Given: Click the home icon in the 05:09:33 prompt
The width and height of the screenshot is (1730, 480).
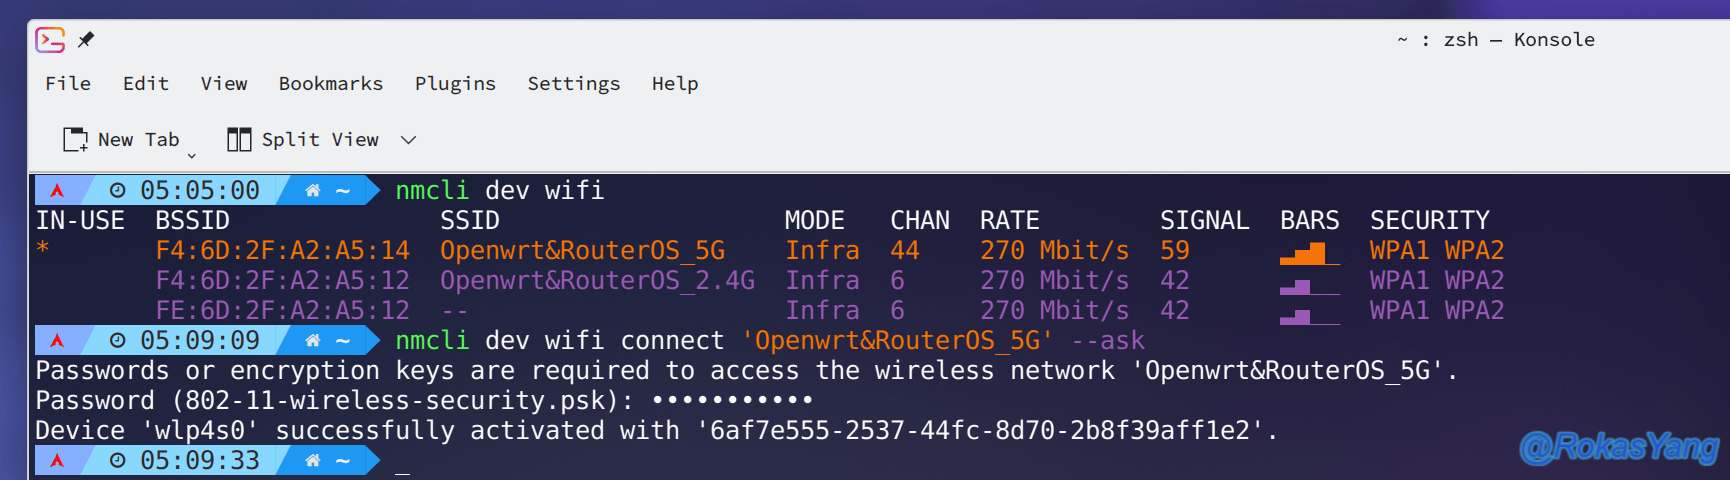Looking at the screenshot, I should tap(313, 460).
